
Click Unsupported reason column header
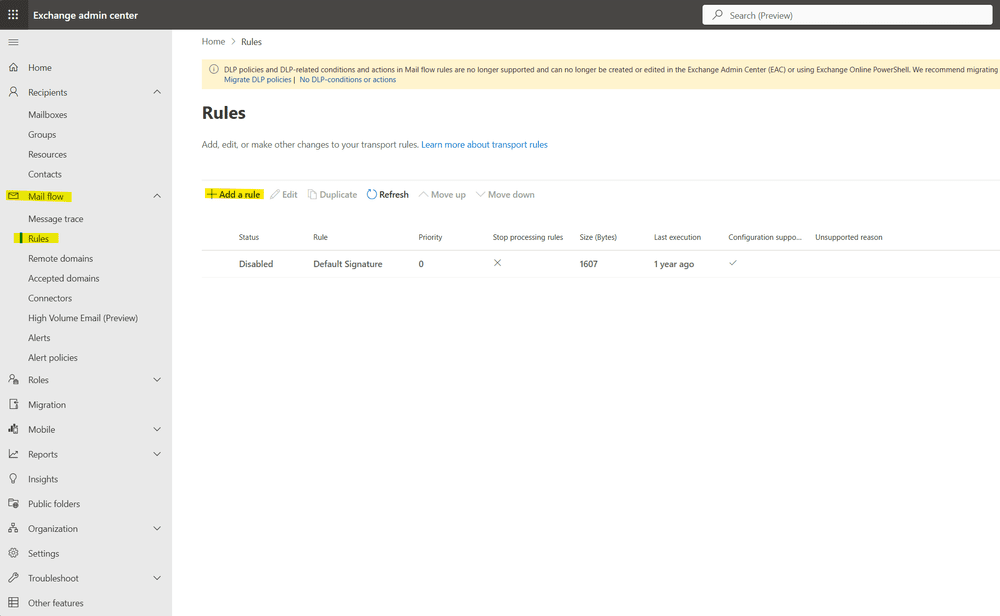[x=849, y=237]
